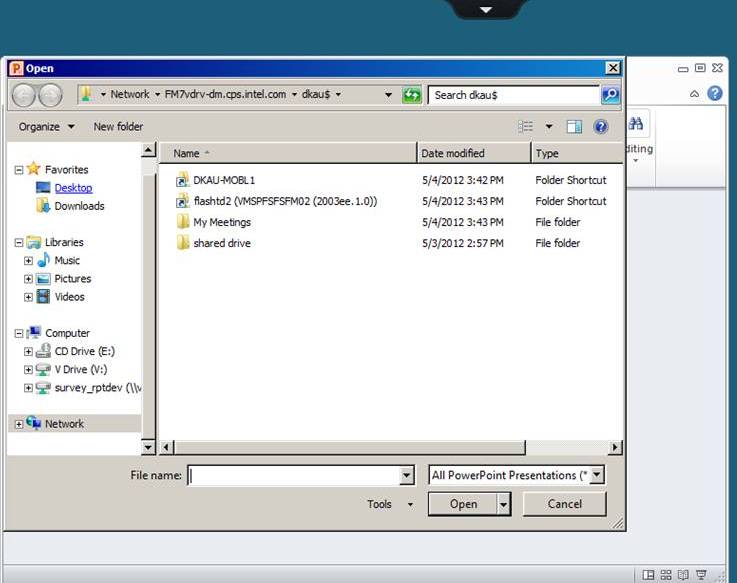Click the change view icon
737x583 pixels.
point(526,127)
